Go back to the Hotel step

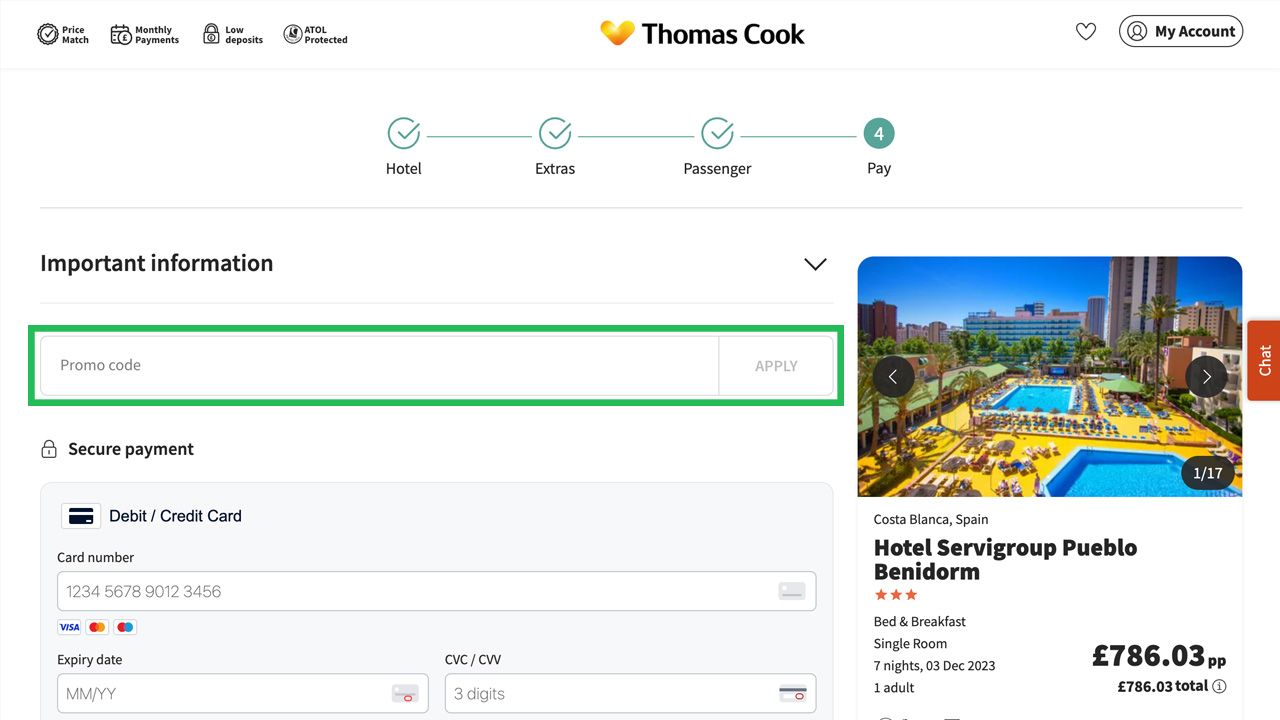coord(404,147)
